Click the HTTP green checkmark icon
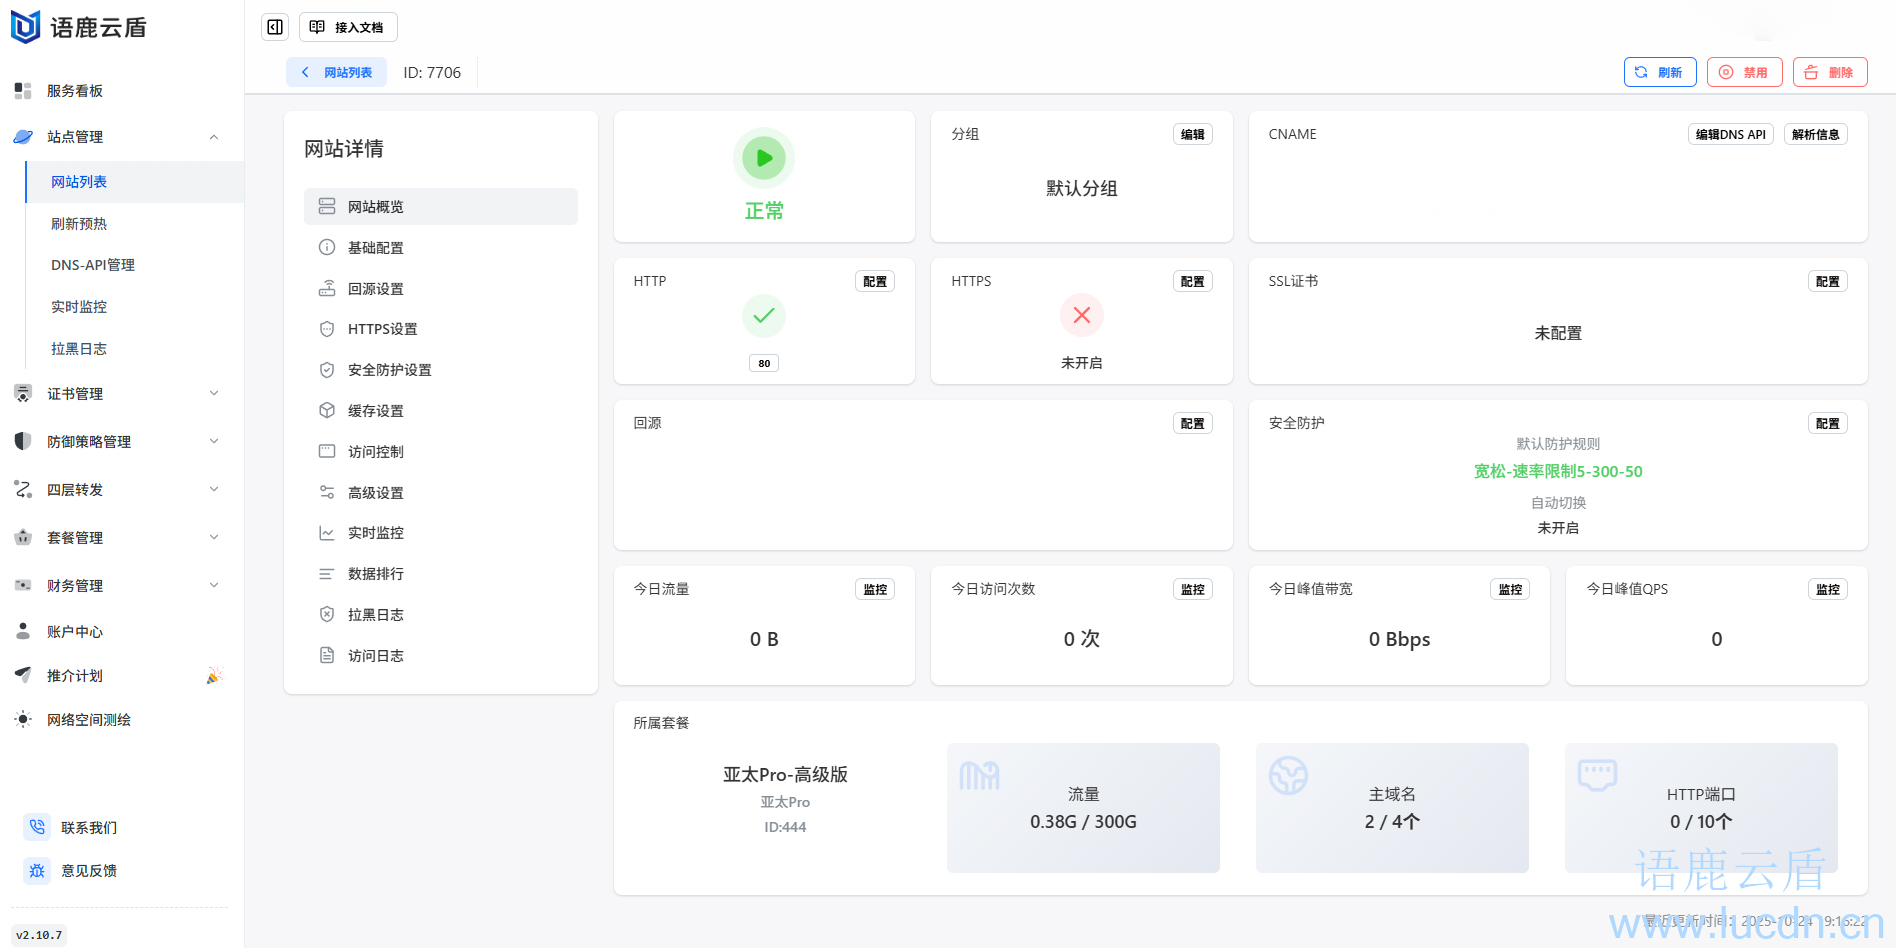1896x948 pixels. 764,315
